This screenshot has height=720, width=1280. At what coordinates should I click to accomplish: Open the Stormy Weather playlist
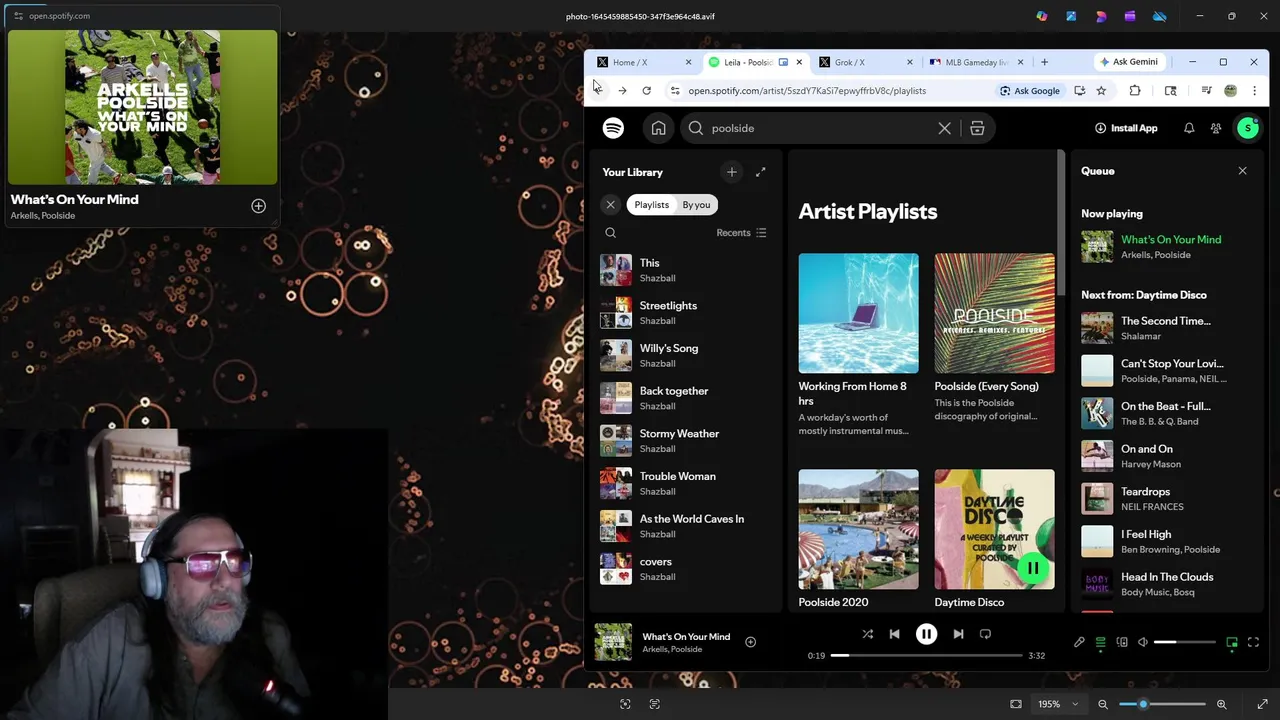[686, 441]
